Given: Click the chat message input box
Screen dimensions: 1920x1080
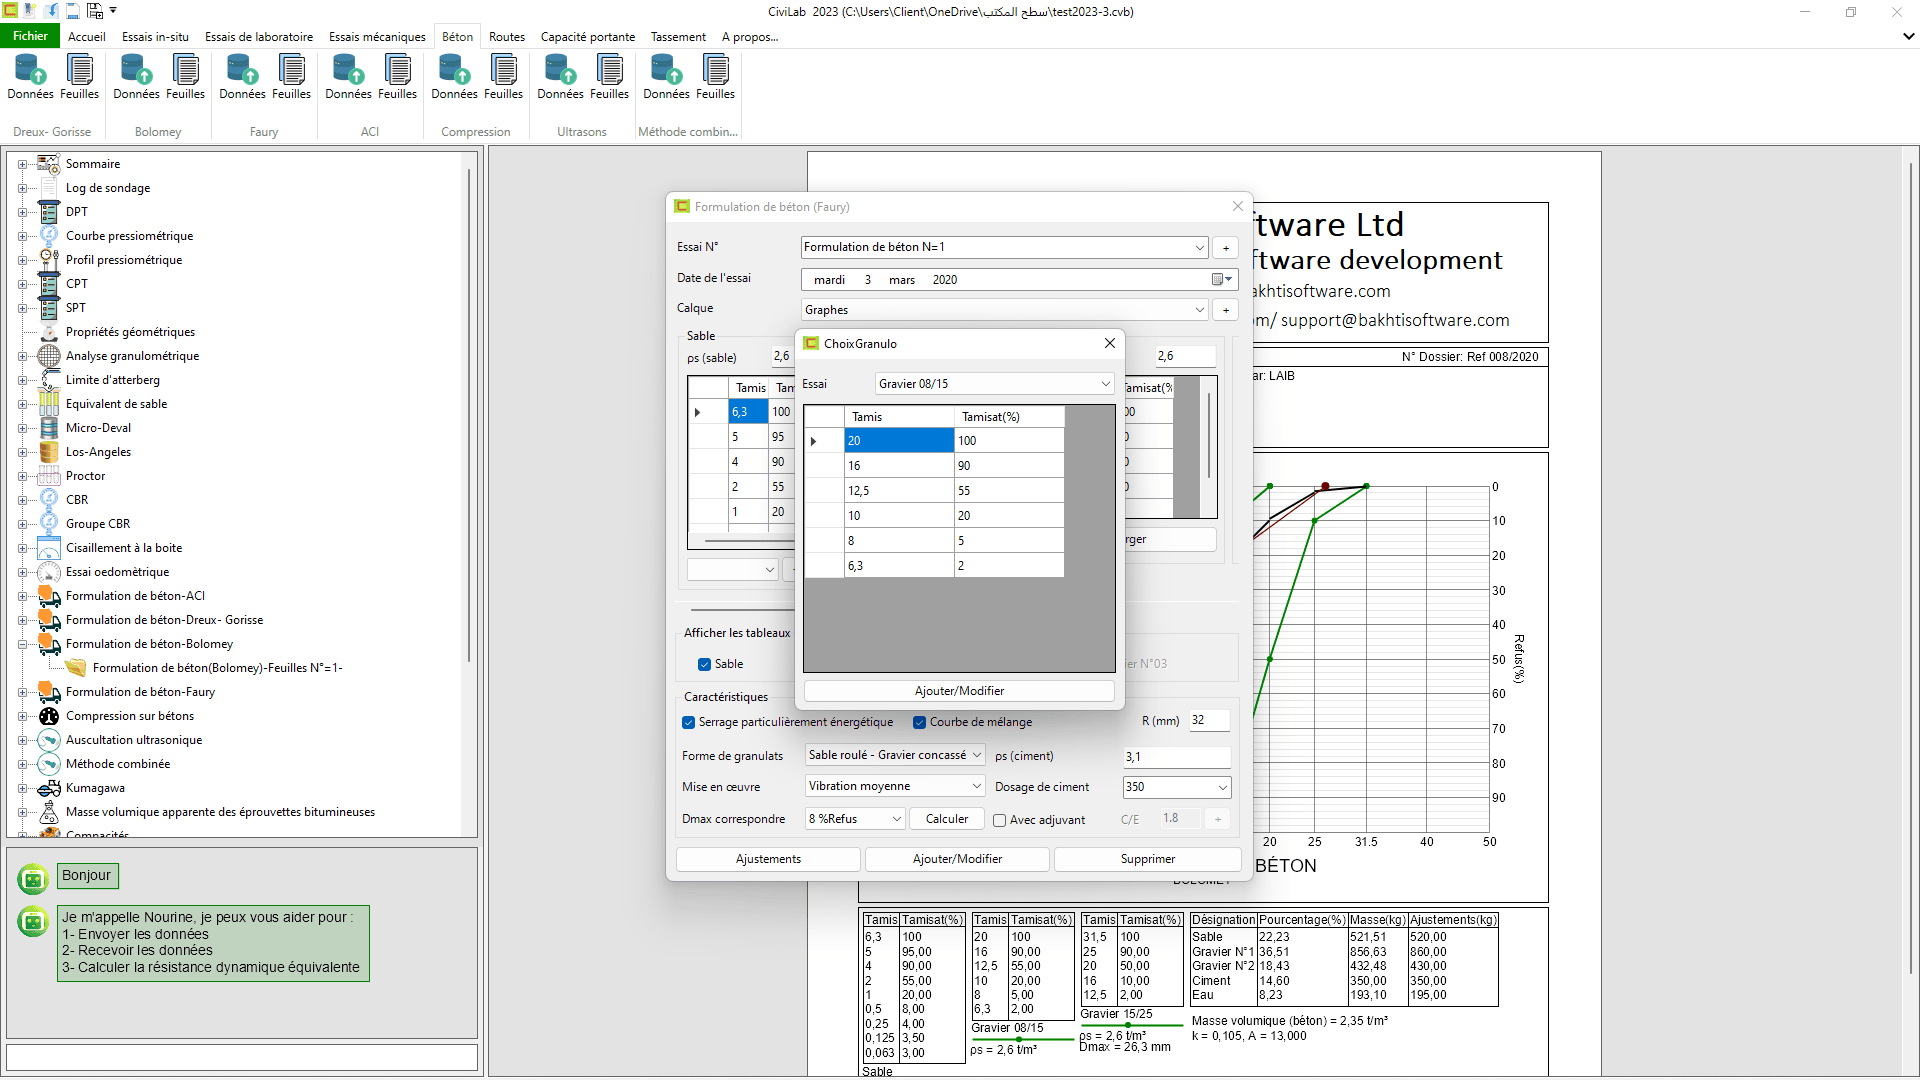Looking at the screenshot, I should click(x=242, y=1057).
